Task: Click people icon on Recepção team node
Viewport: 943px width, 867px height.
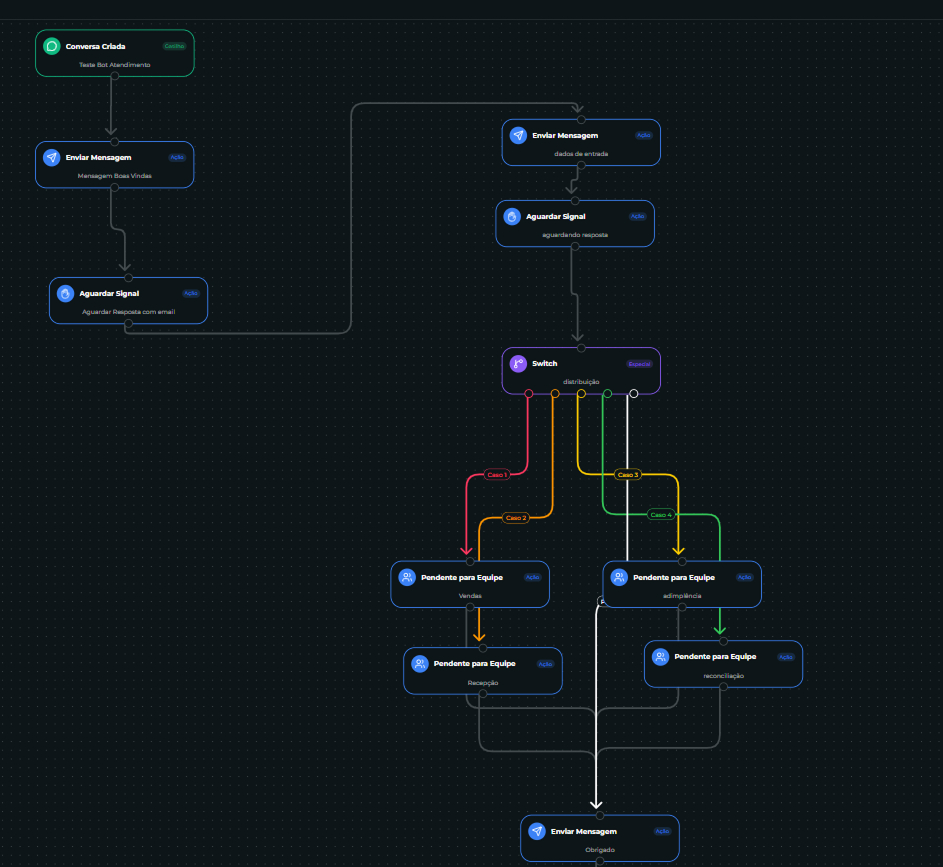Action: click(420, 664)
